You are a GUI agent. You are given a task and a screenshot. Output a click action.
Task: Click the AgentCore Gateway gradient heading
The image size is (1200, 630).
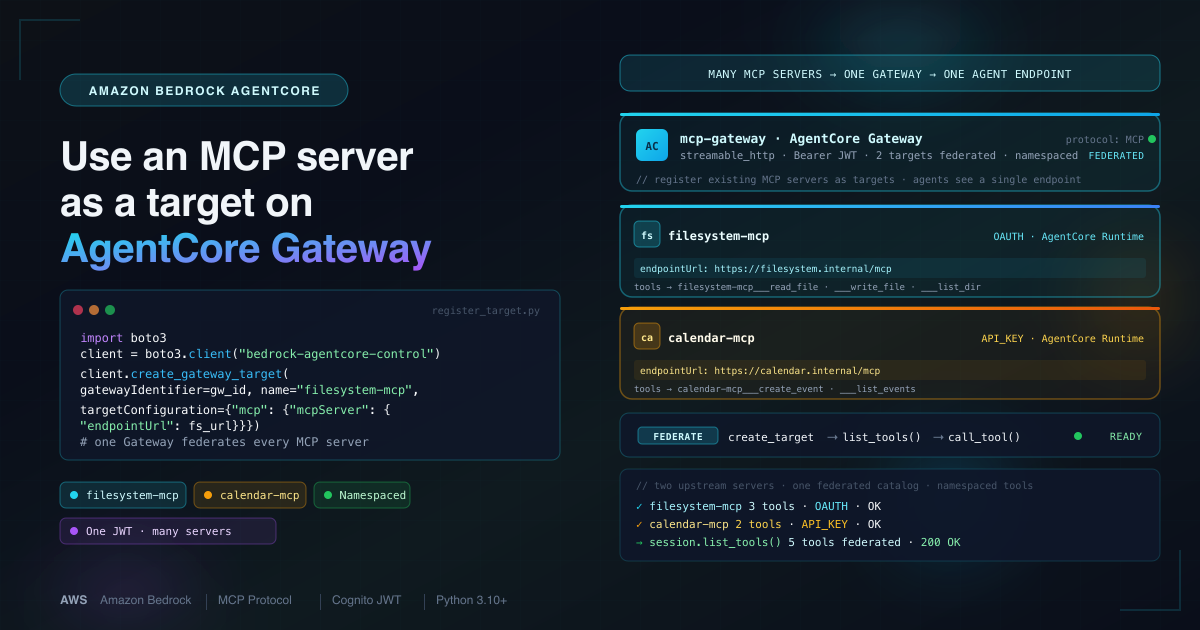point(246,249)
